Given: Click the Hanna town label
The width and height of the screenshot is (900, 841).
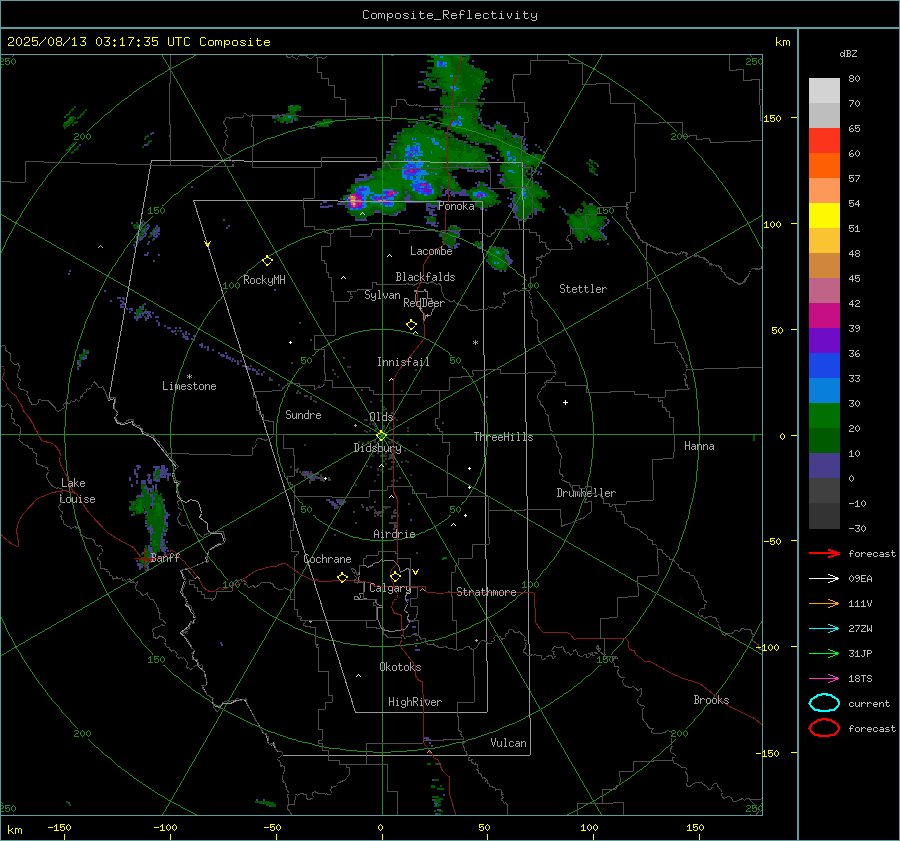Looking at the screenshot, I should [699, 446].
